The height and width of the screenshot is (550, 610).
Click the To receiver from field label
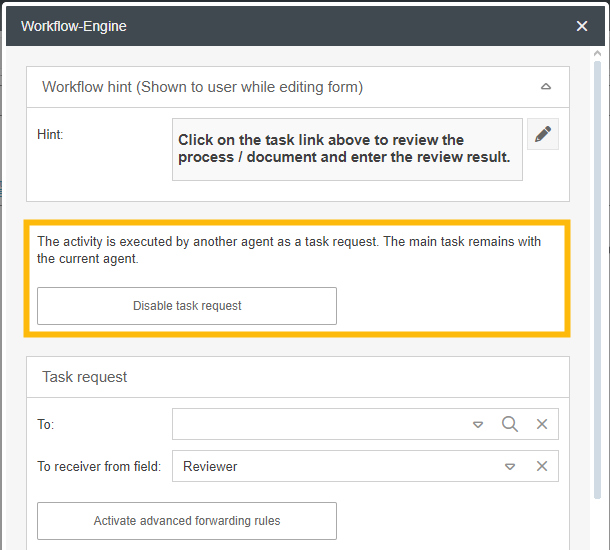[99, 466]
